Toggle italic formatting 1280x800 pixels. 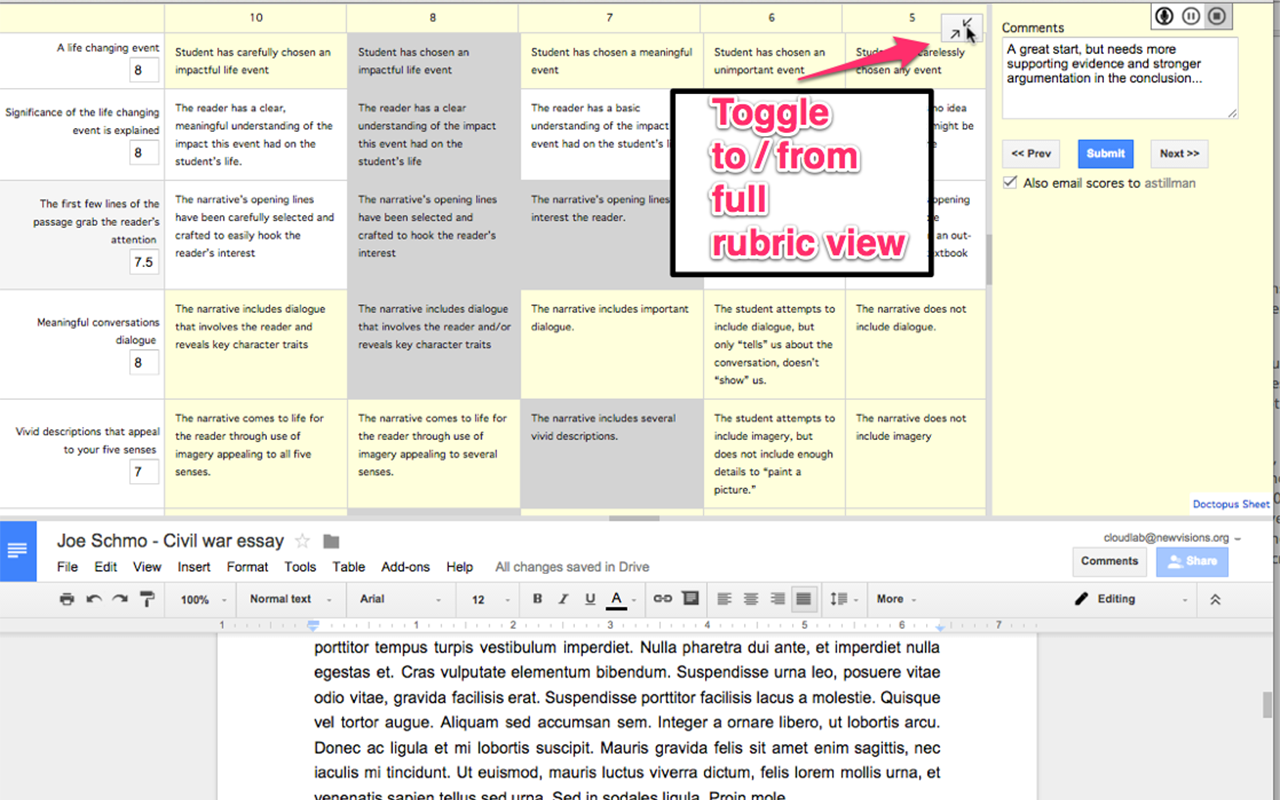pyautogui.click(x=563, y=599)
